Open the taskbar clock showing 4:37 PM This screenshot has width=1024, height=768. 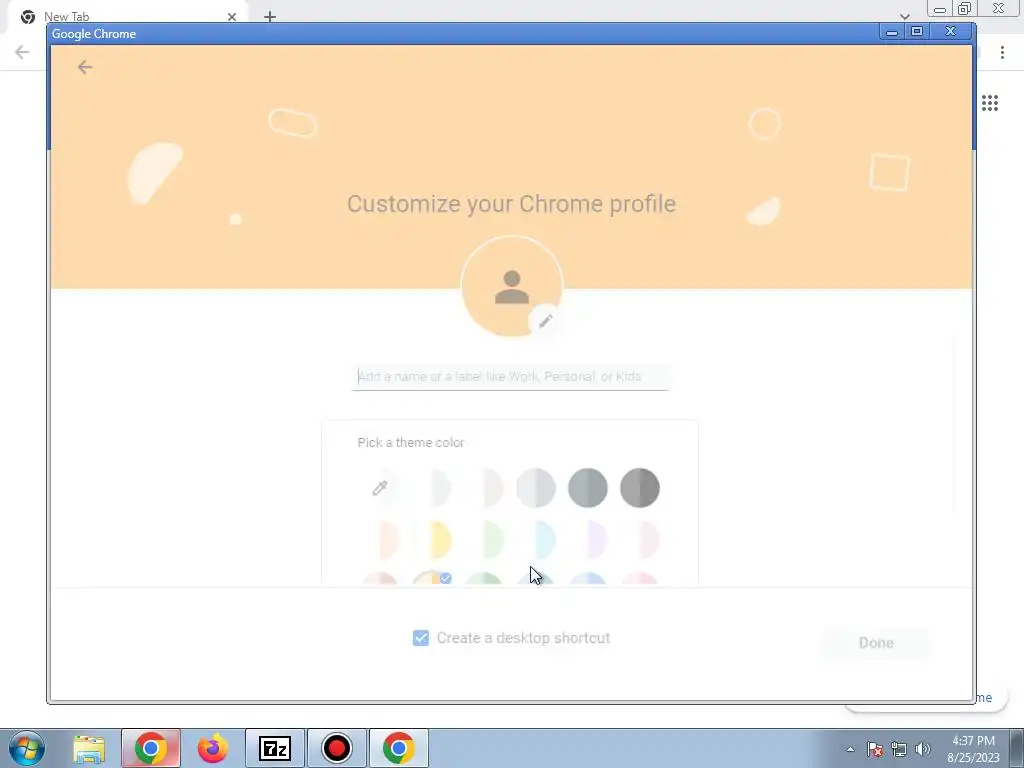(x=973, y=749)
